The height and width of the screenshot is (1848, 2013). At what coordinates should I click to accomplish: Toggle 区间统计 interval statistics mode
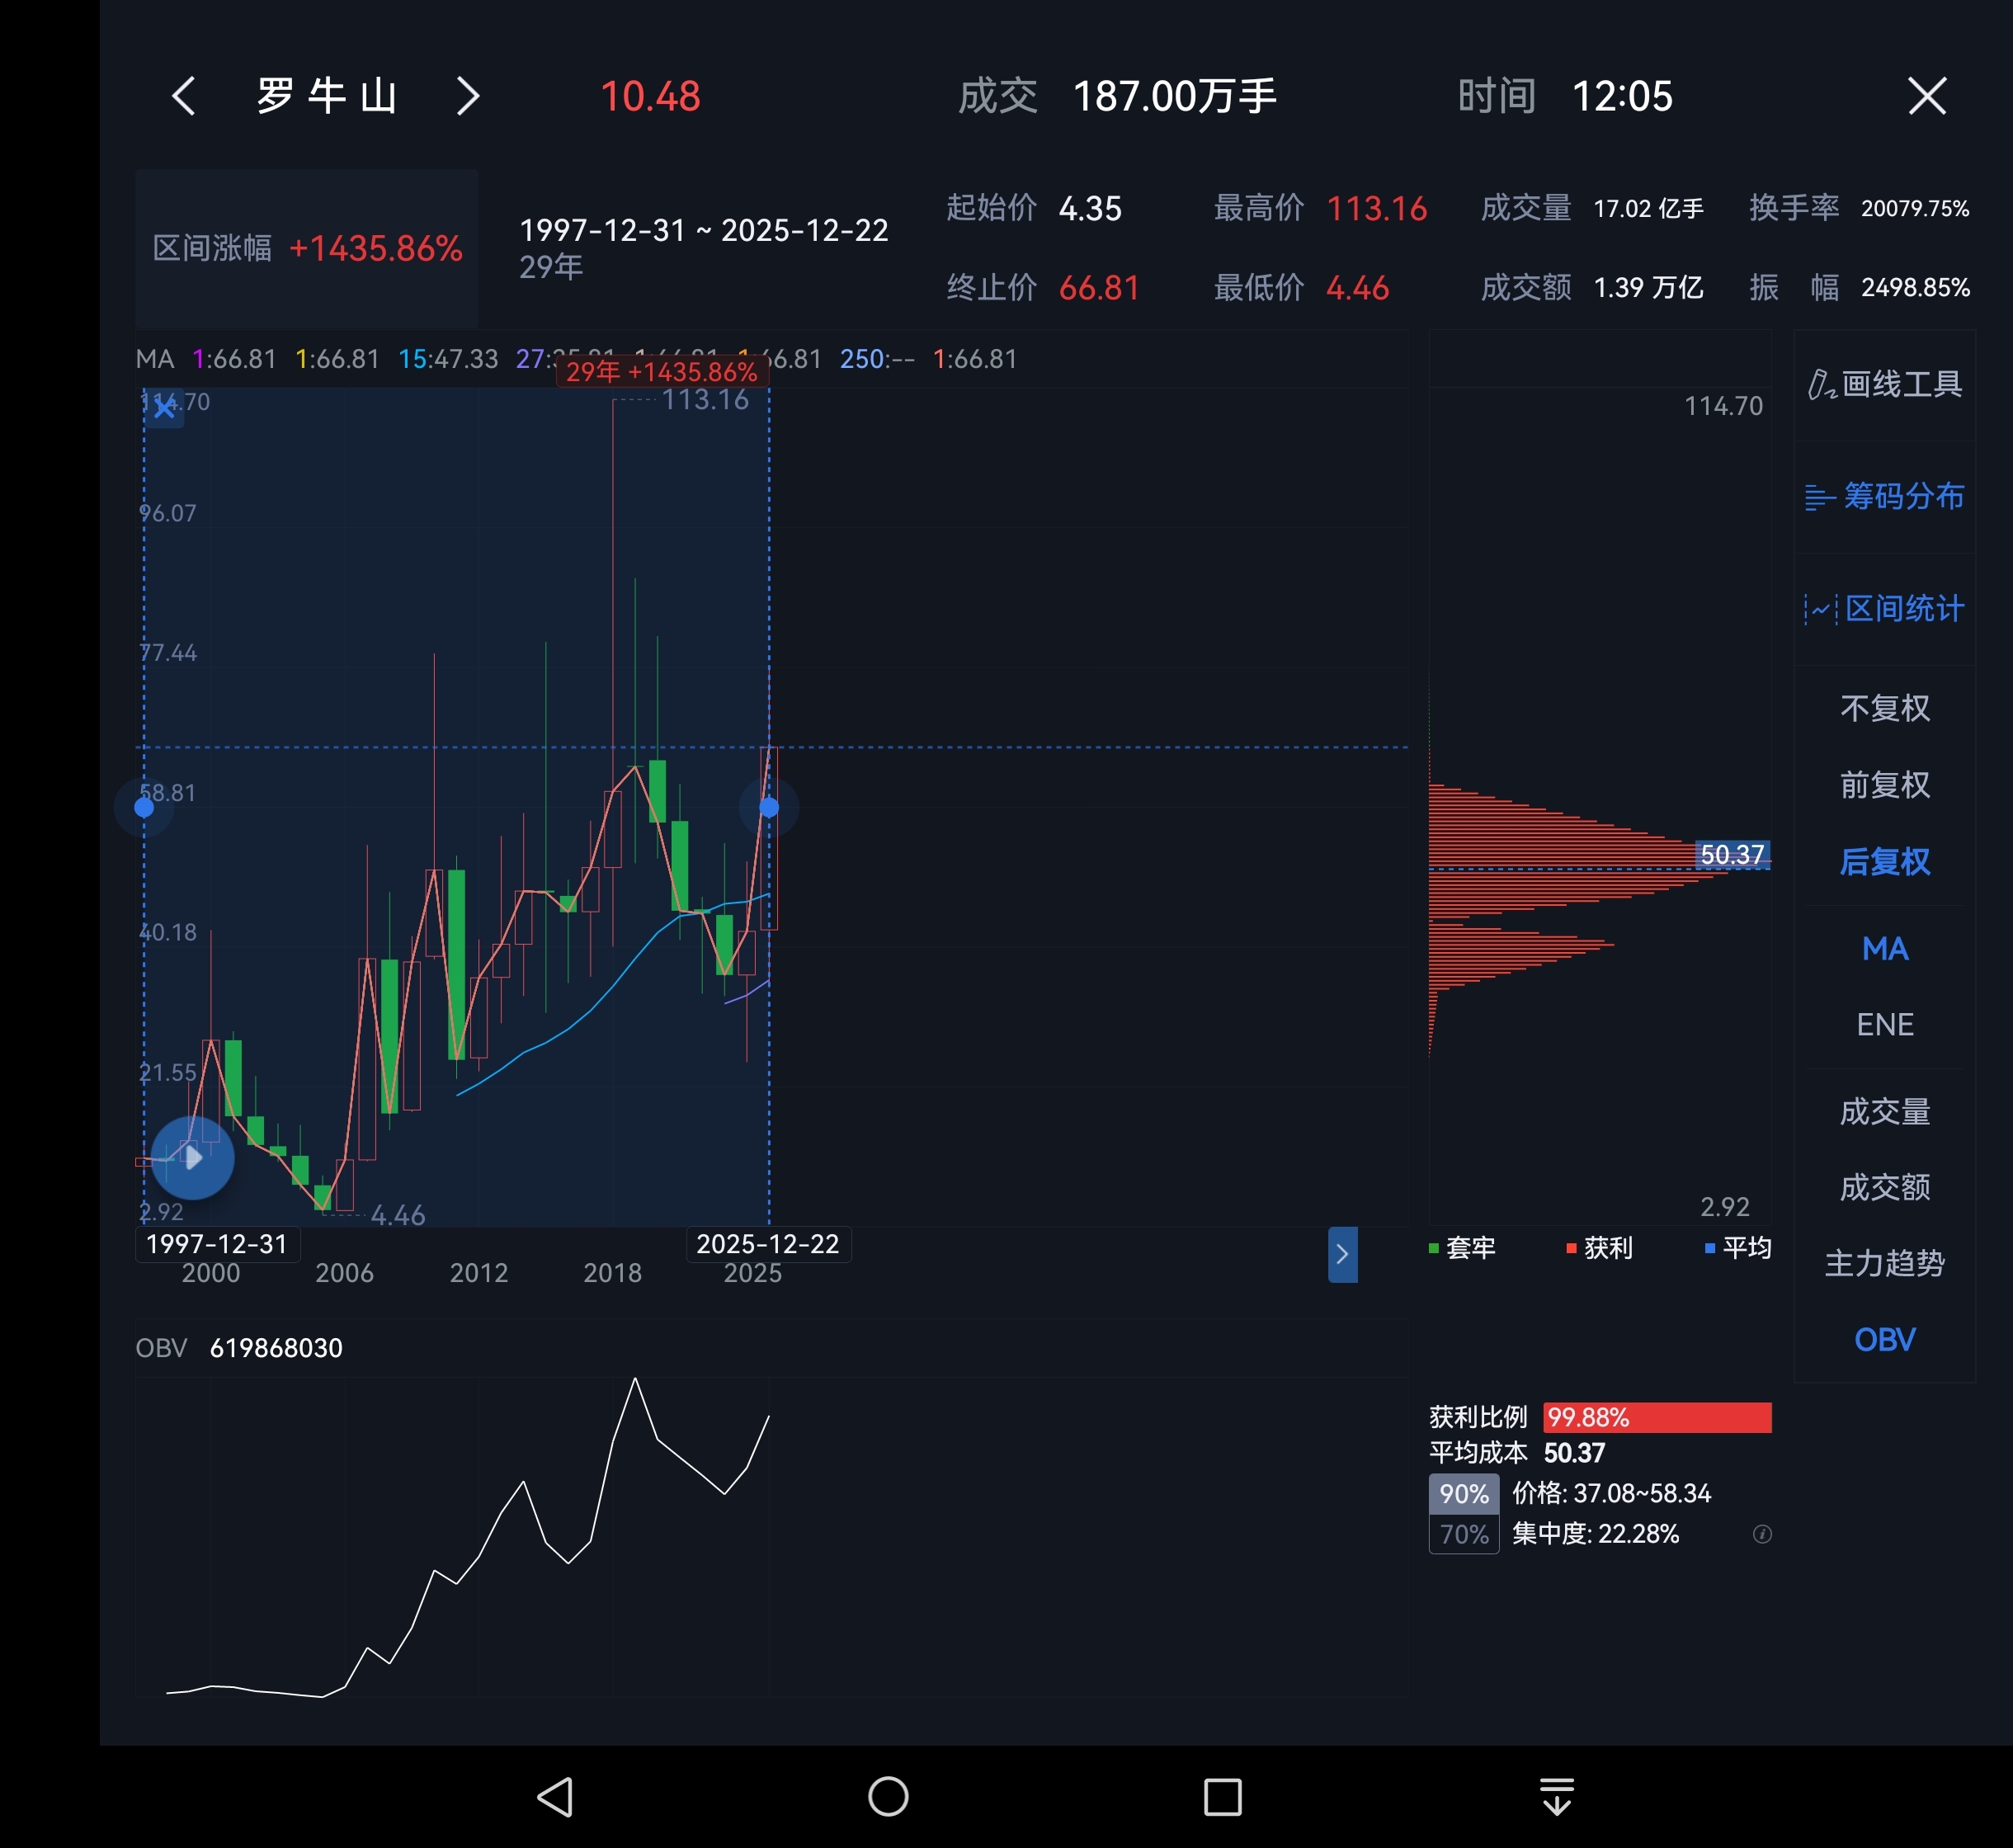click(1884, 608)
